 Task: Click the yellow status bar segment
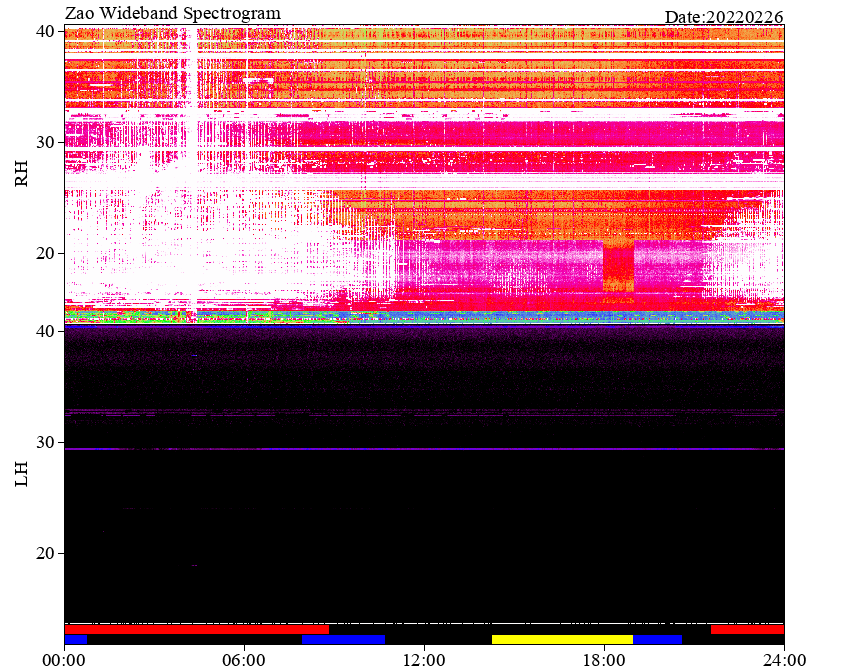pos(562,639)
